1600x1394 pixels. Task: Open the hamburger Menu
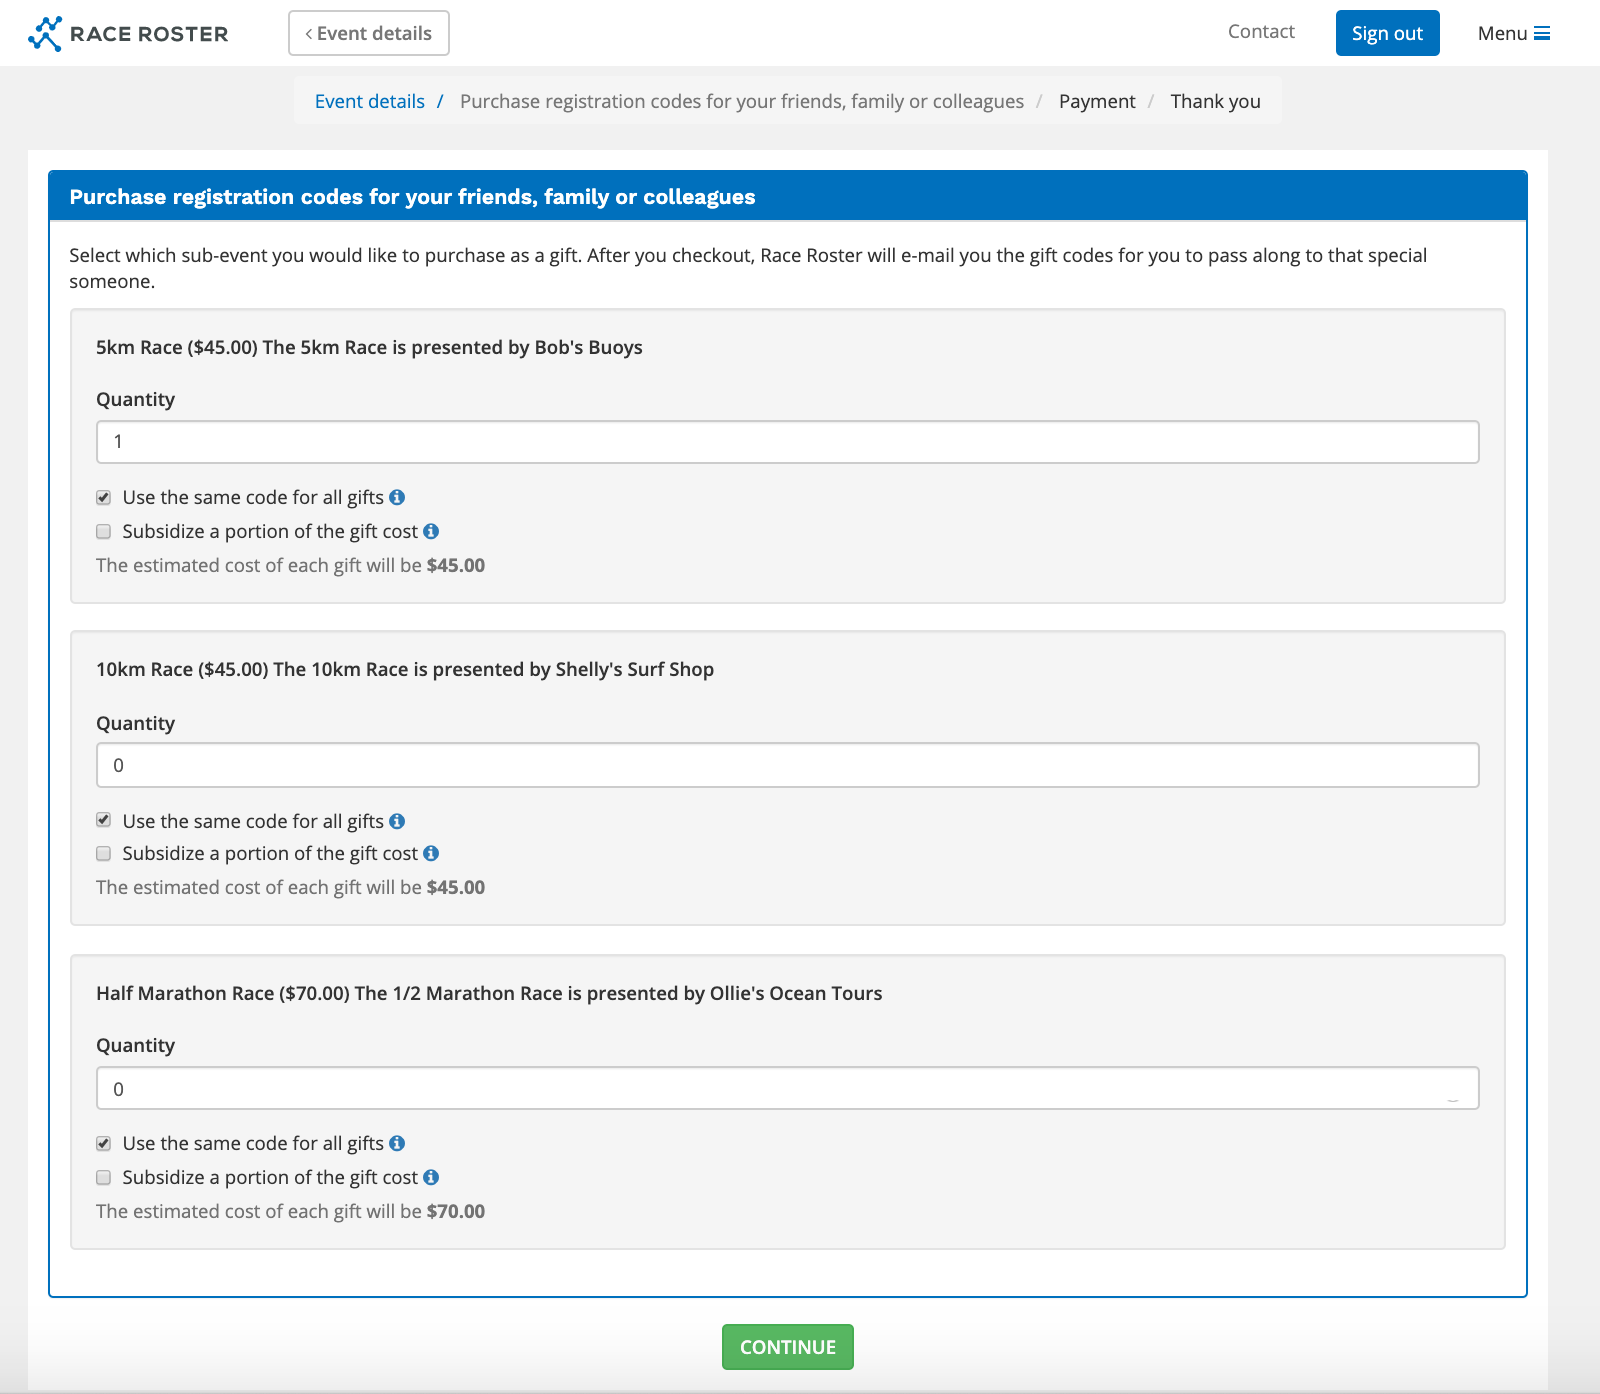pyautogui.click(x=1513, y=33)
